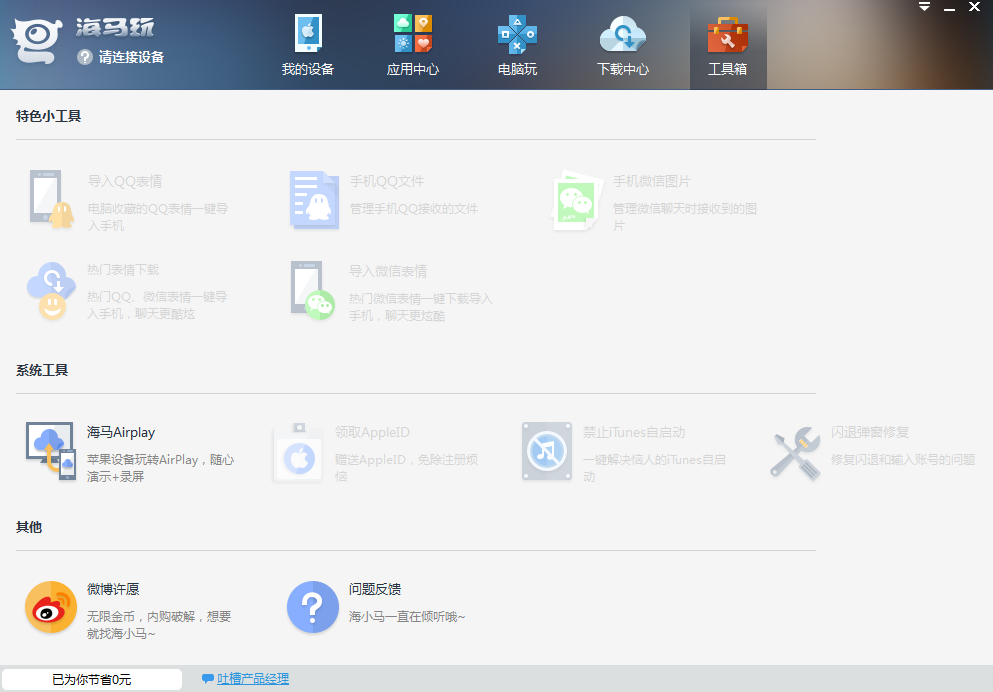
Task: Click the 请连接设备 question mark icon
Action: click(x=85, y=58)
